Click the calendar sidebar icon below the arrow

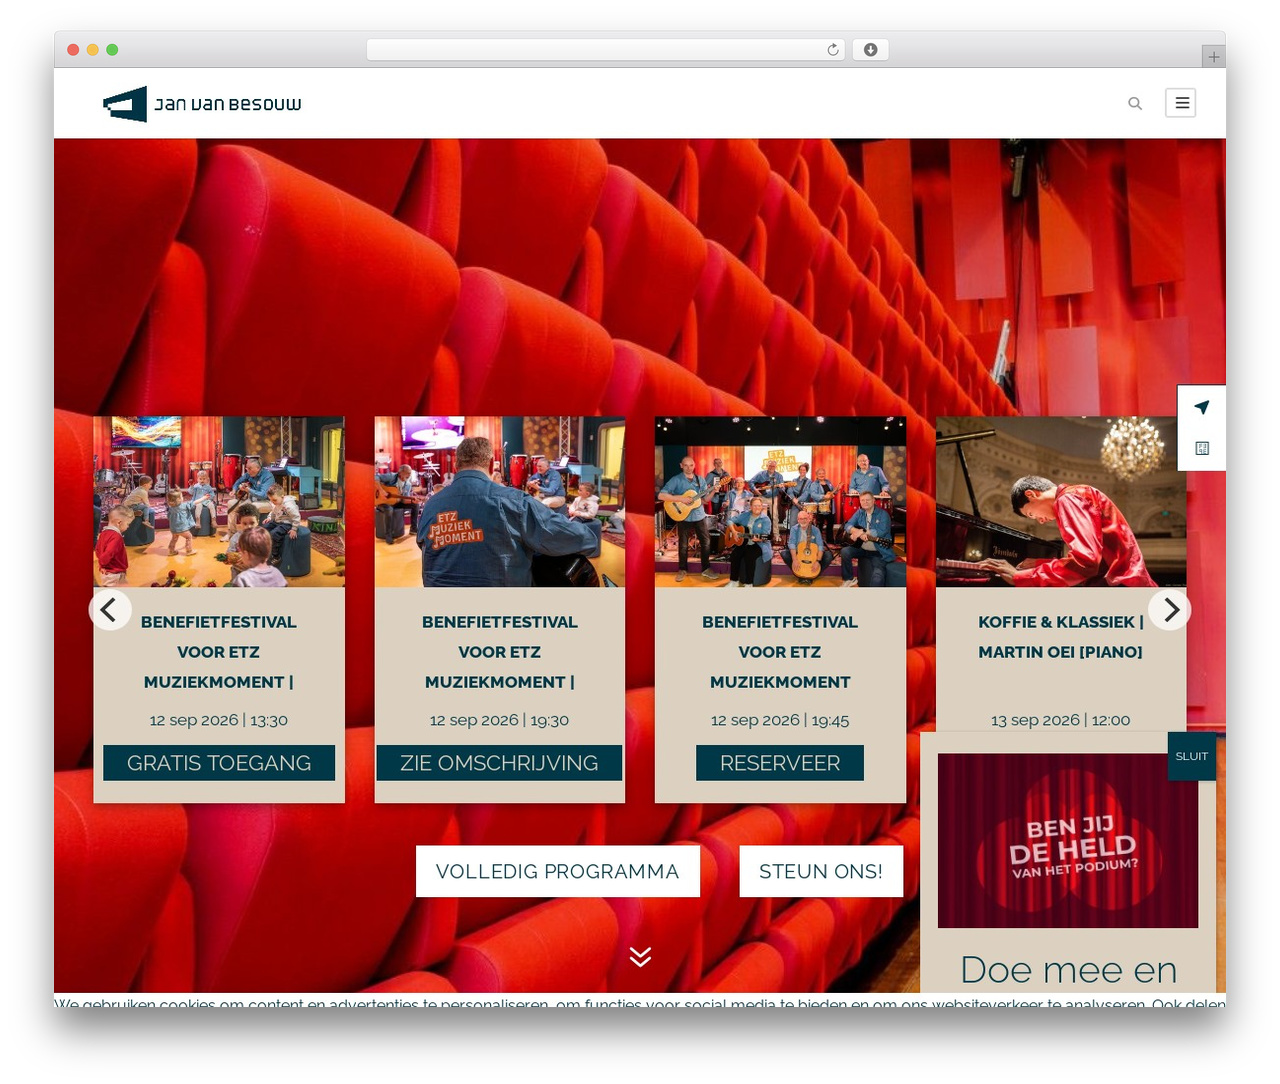pyautogui.click(x=1202, y=448)
